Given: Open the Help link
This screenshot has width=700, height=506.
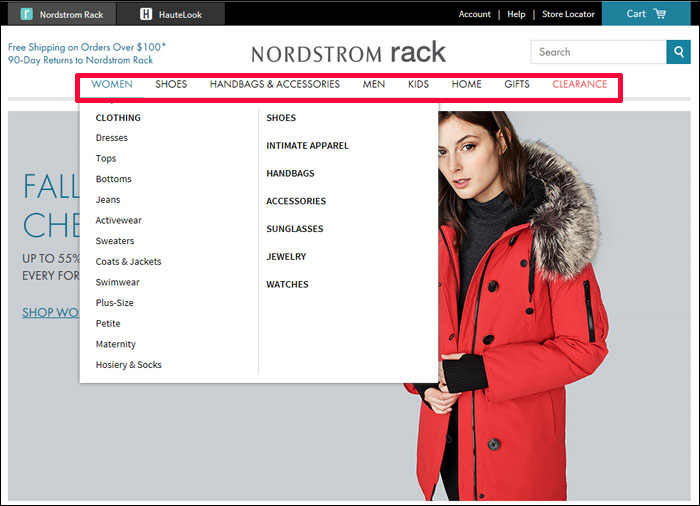Looking at the screenshot, I should [x=516, y=14].
